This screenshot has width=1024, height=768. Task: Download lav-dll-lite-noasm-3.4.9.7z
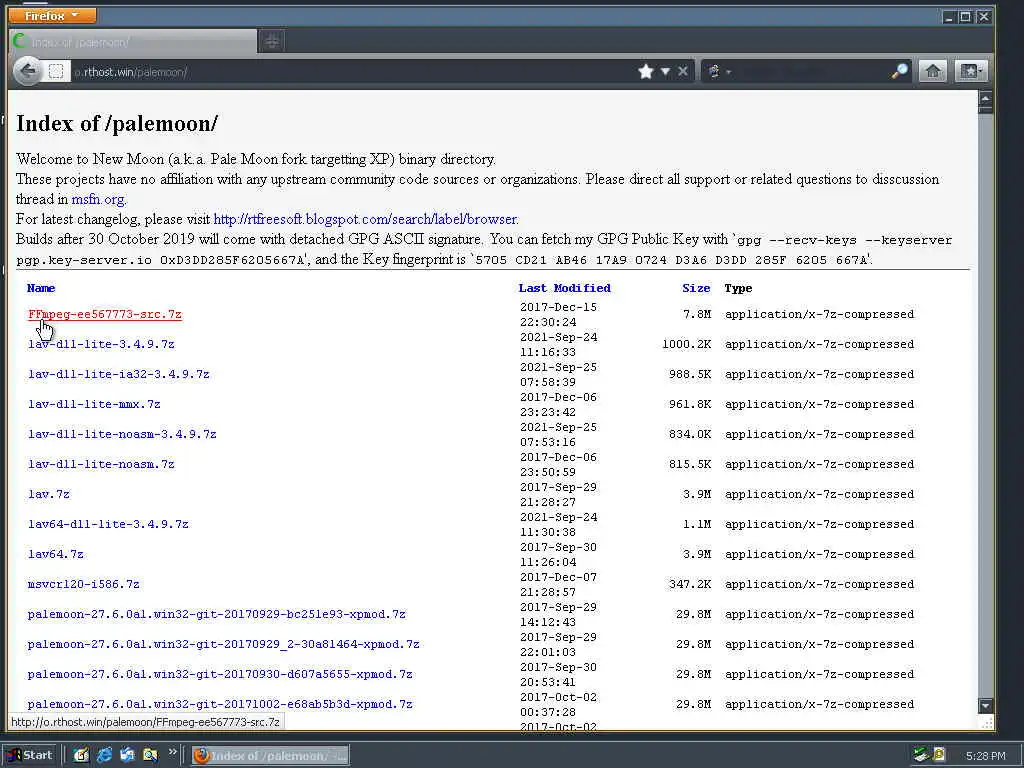tap(122, 434)
